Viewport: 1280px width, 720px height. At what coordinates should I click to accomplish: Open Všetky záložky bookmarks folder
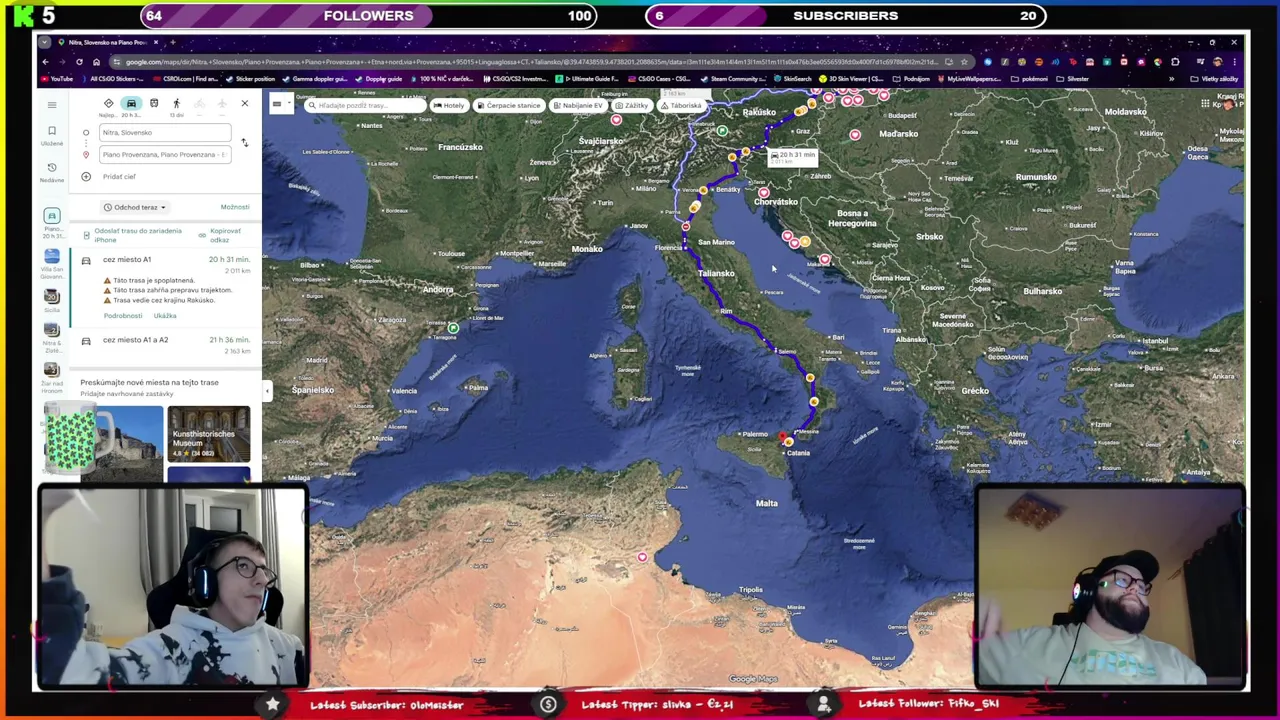click(x=1215, y=79)
